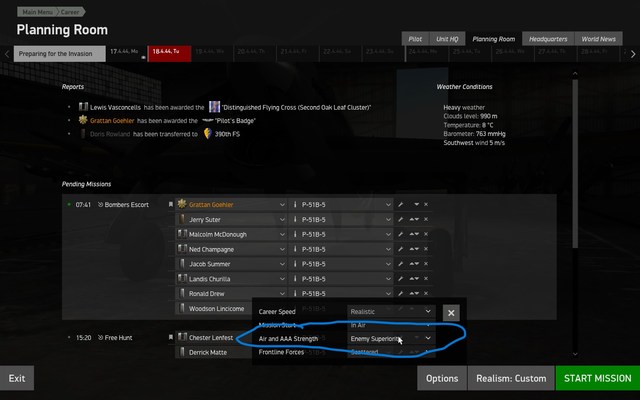Open loadout wrench for Grattan Goehler
The image size is (640, 400).
coord(400,204)
